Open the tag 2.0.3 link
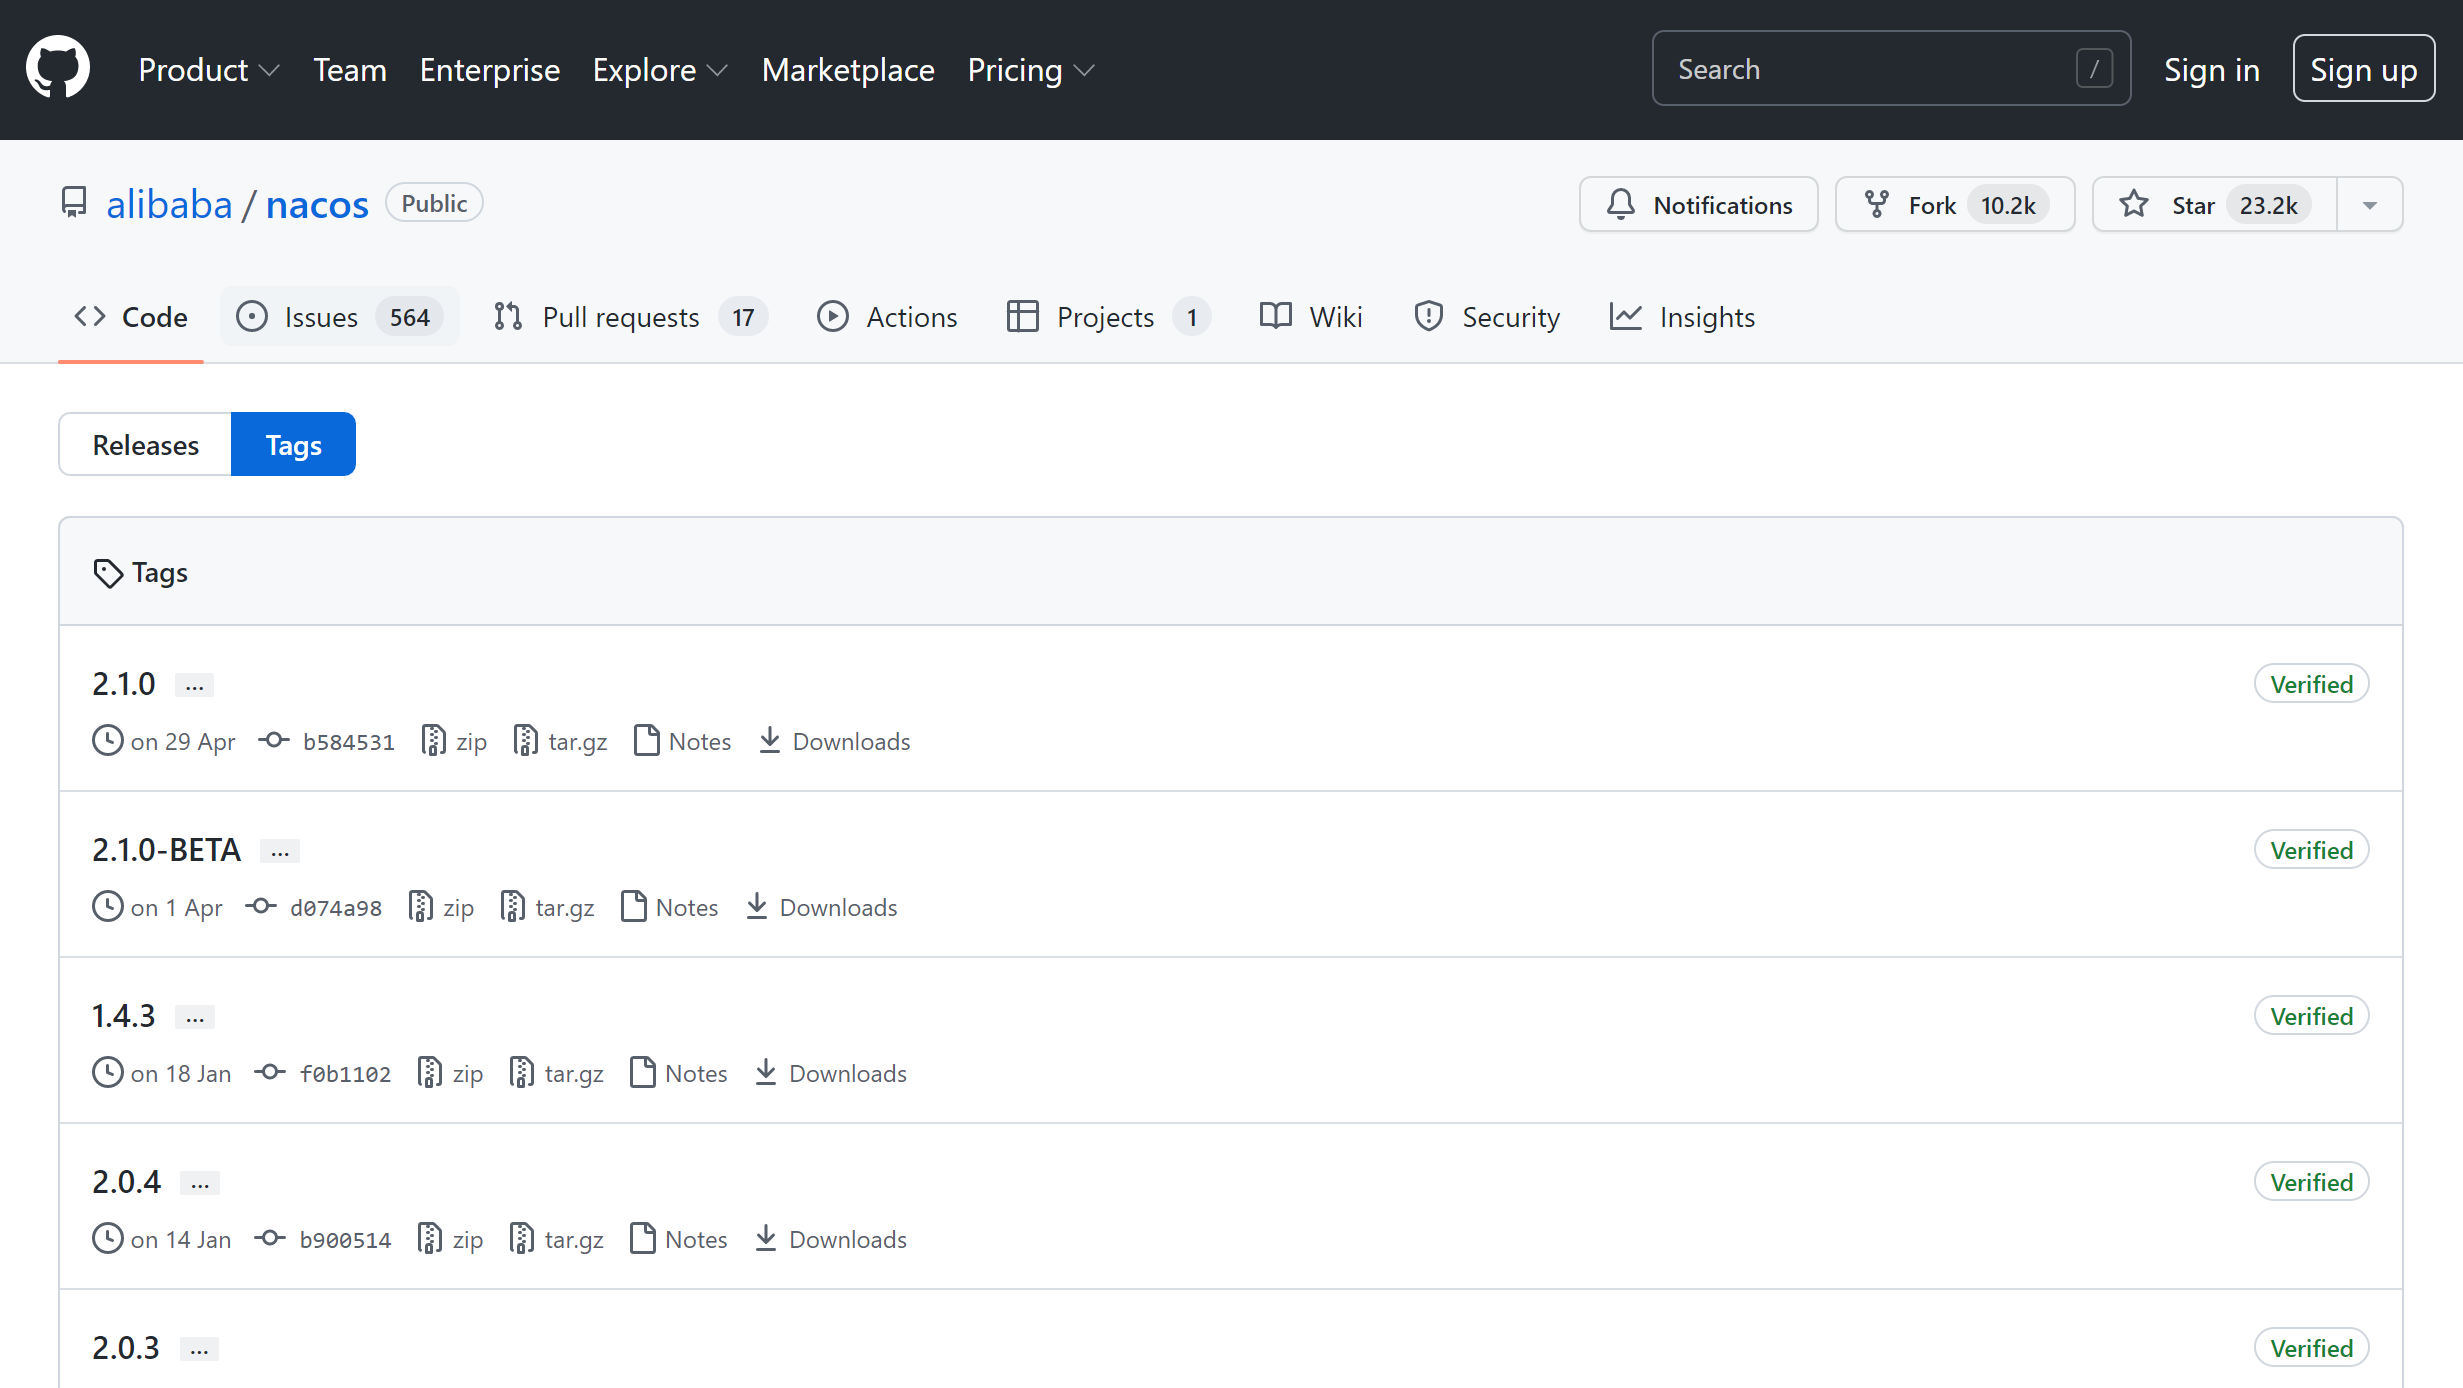This screenshot has height=1388, width=2463. [126, 1348]
